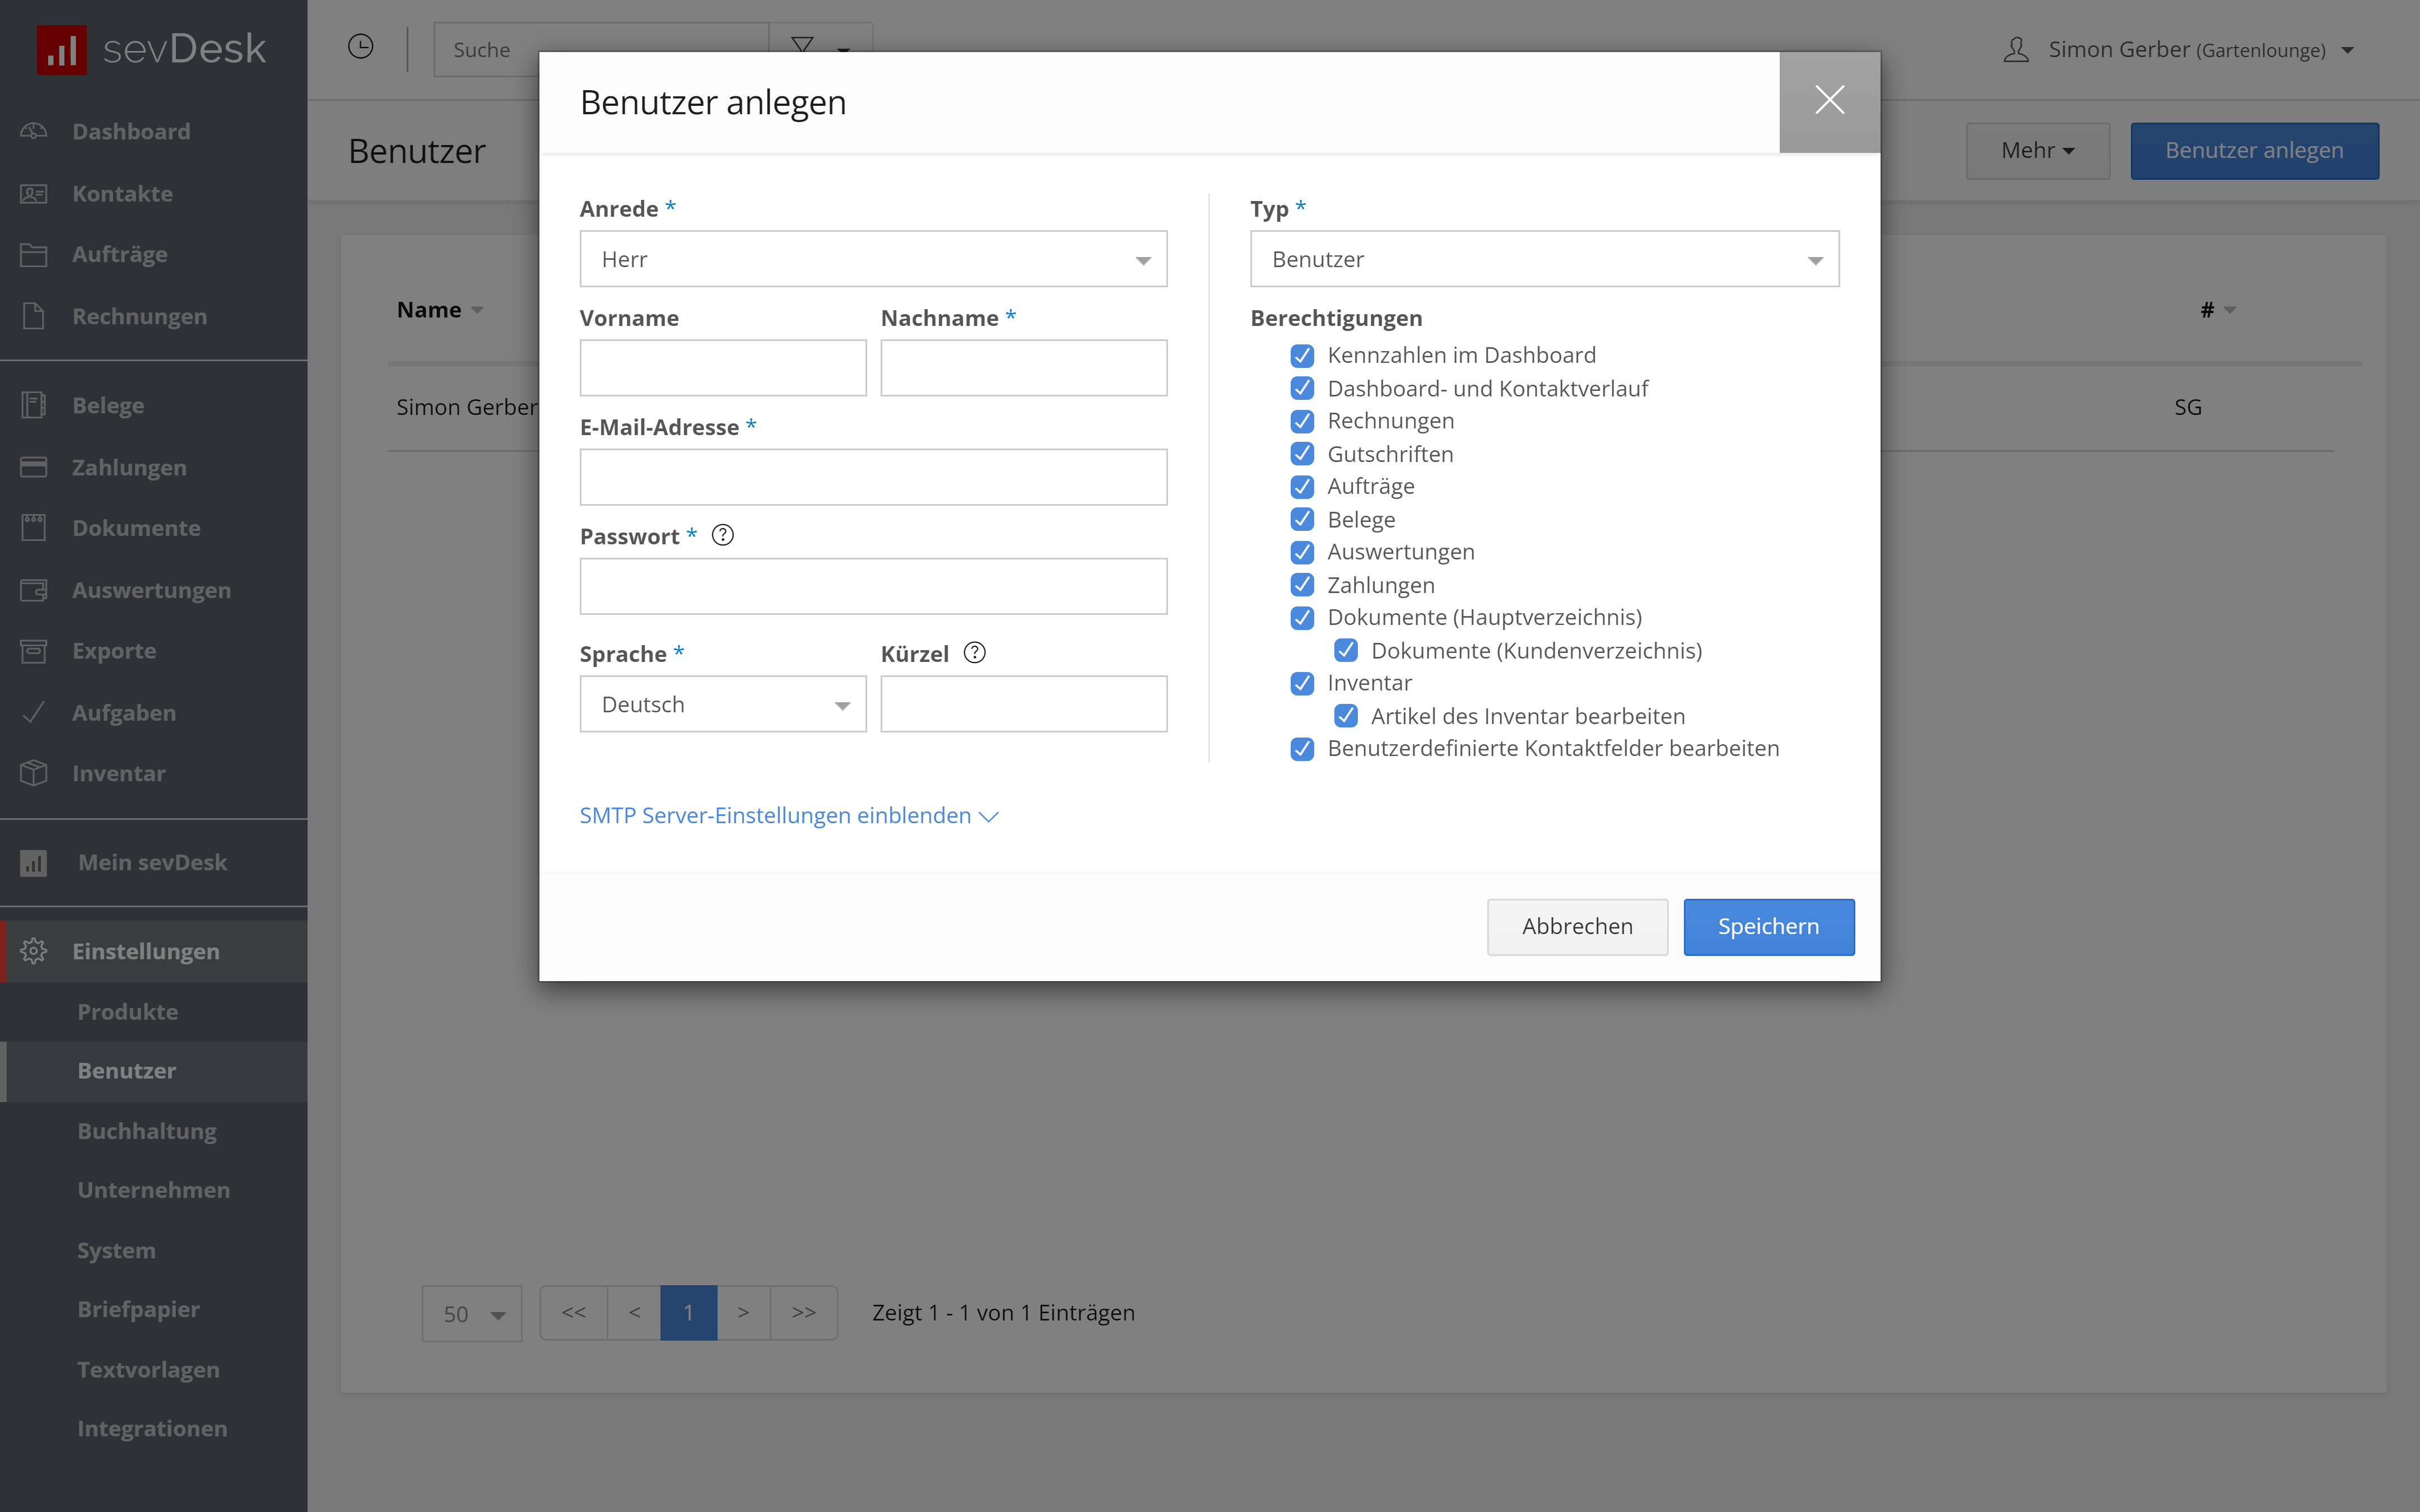The height and width of the screenshot is (1512, 2420).
Task: Open Textvorlagen settings submenu item
Action: click(x=149, y=1369)
